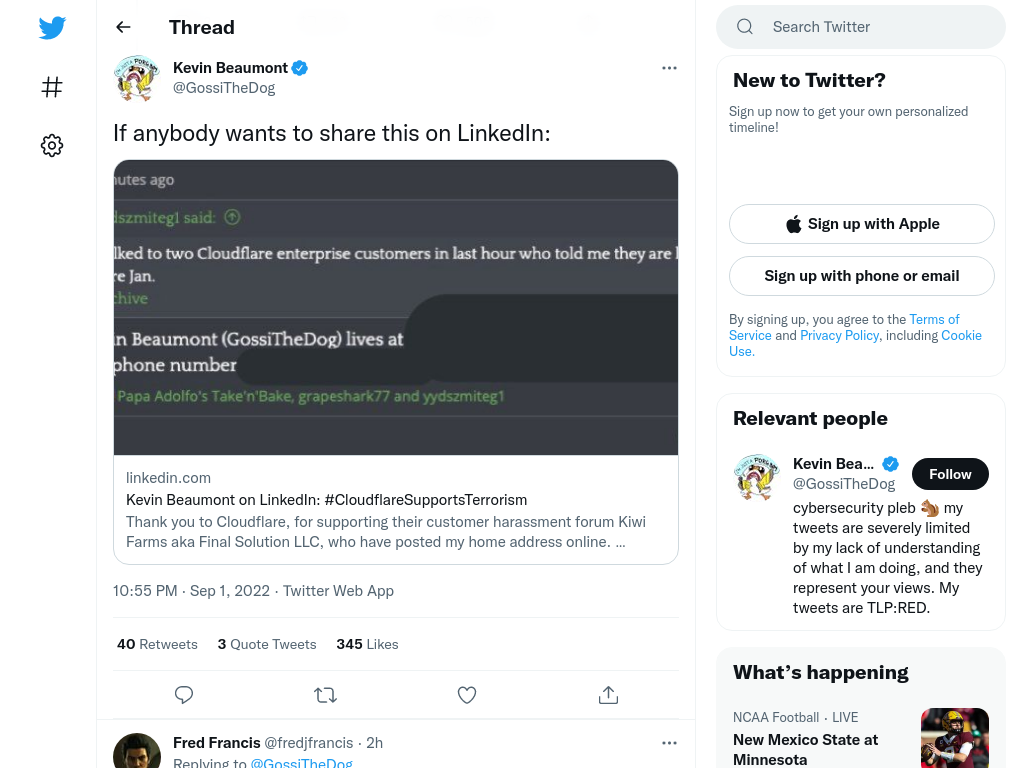Screen dimensions: 1024x768
Task: Open the Privacy Policy link
Action: 840,336
